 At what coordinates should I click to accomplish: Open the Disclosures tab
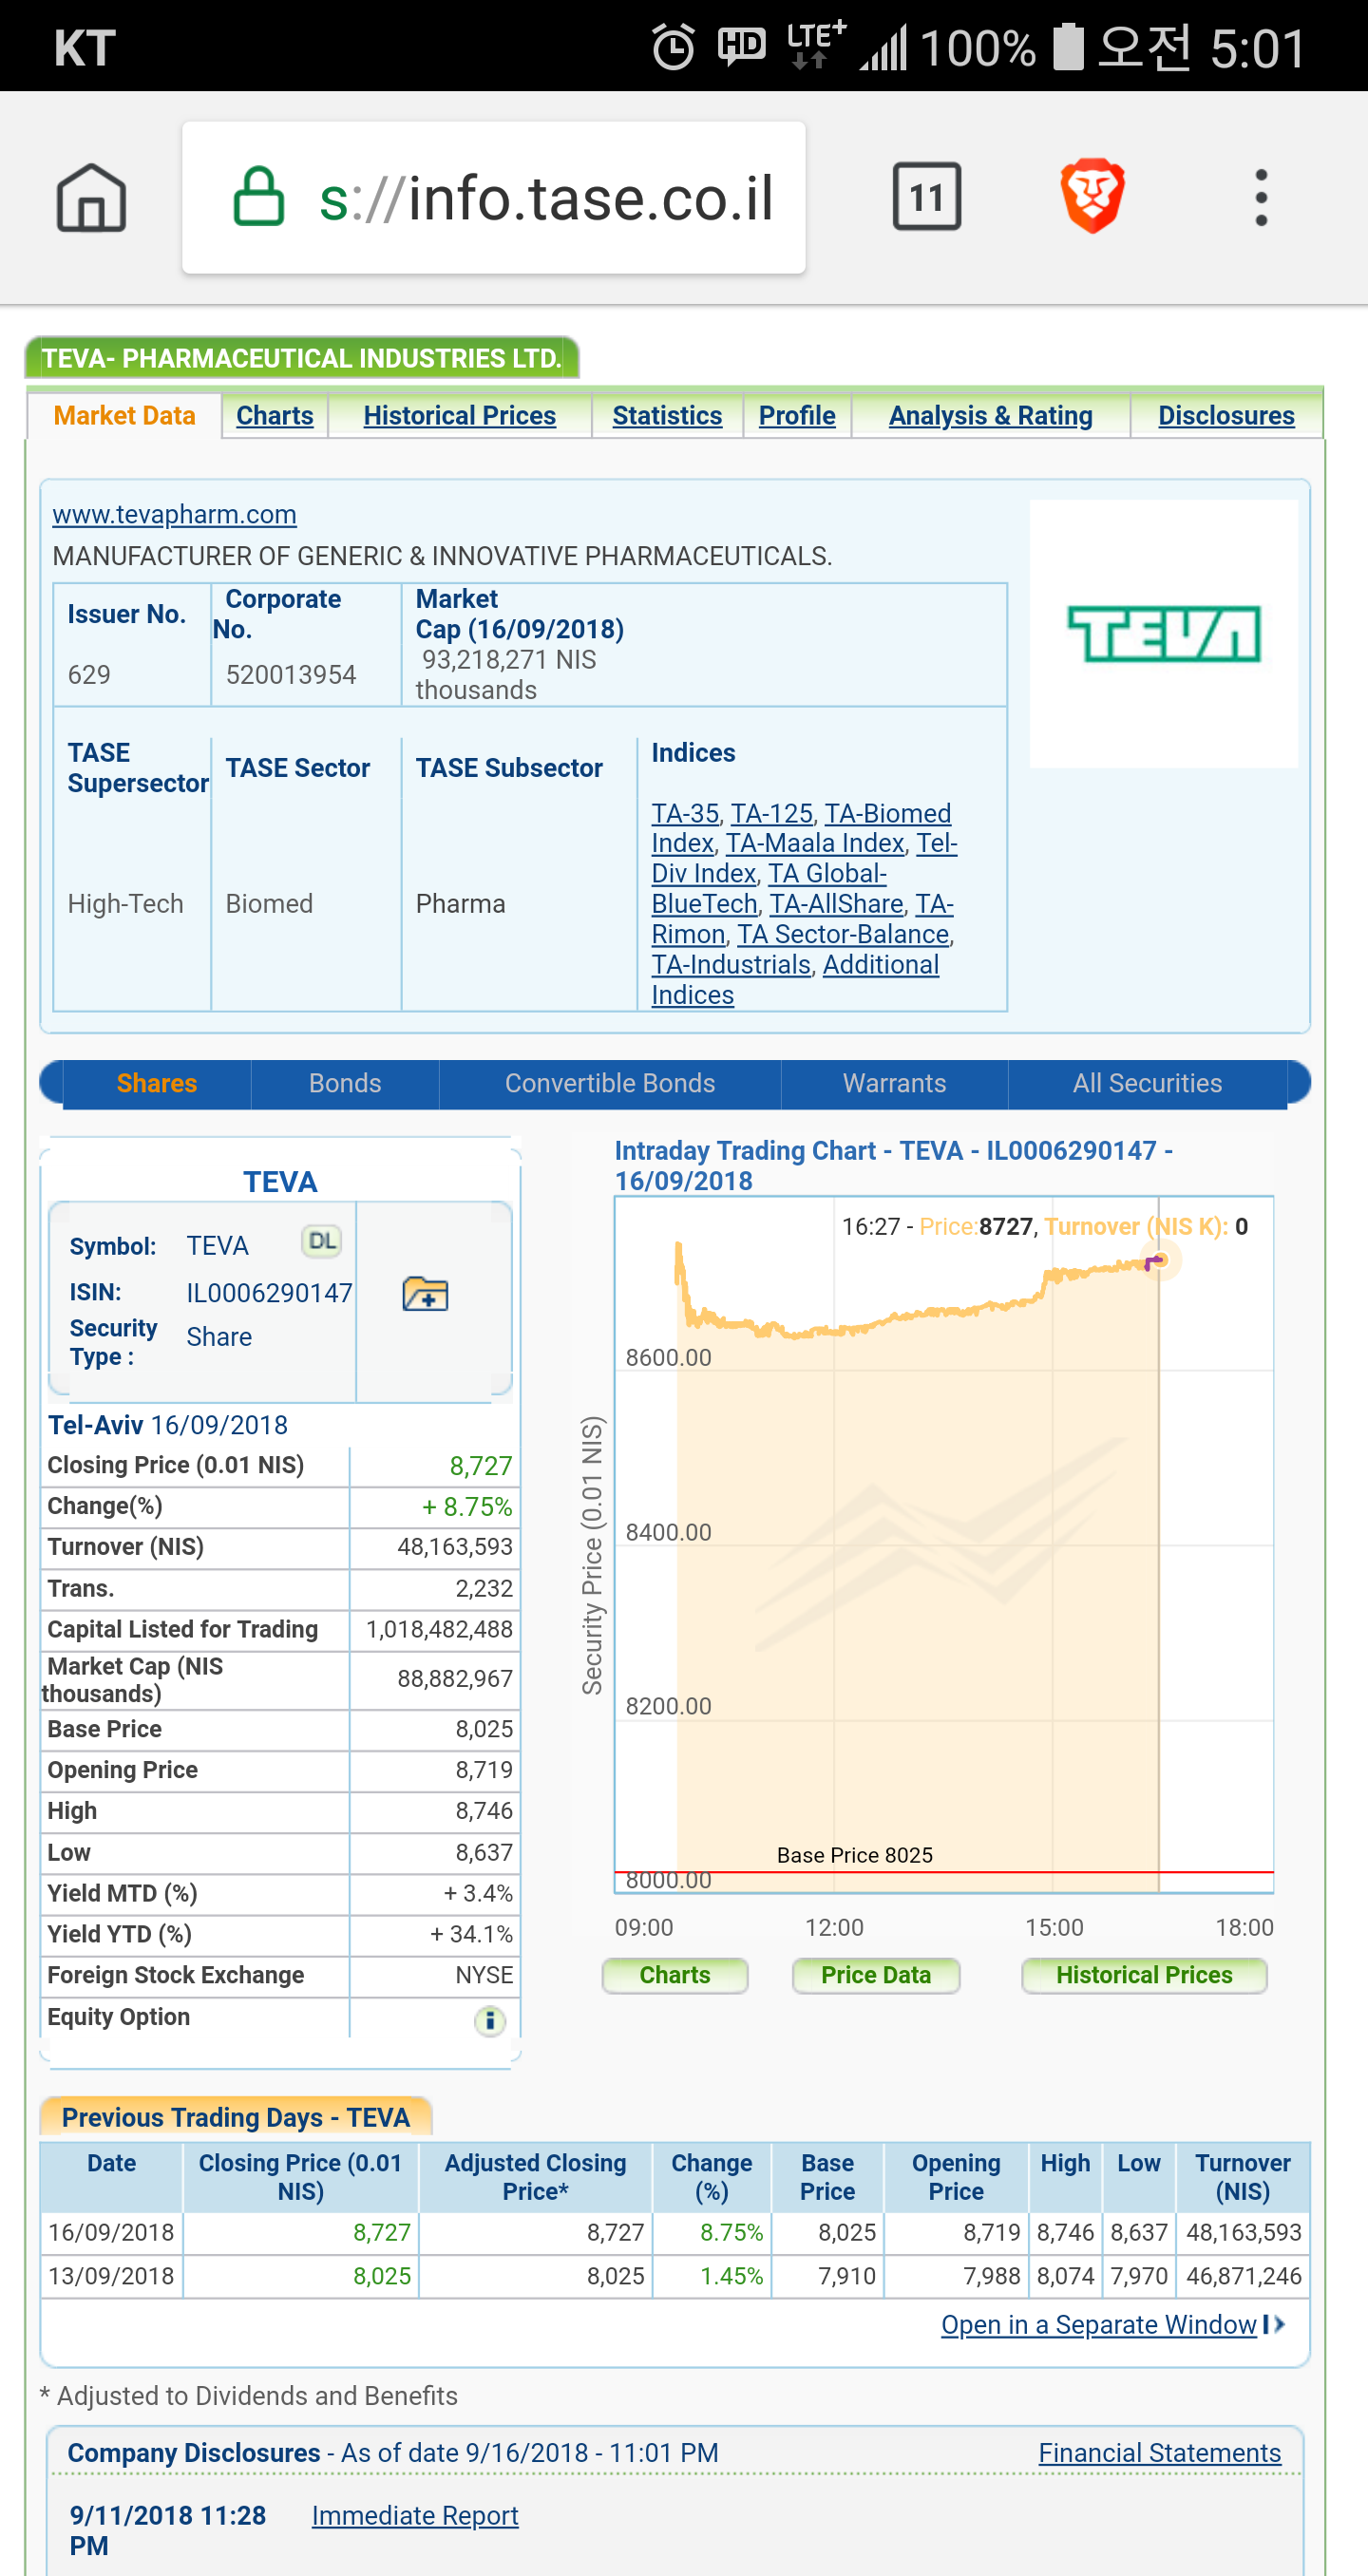[x=1226, y=415]
